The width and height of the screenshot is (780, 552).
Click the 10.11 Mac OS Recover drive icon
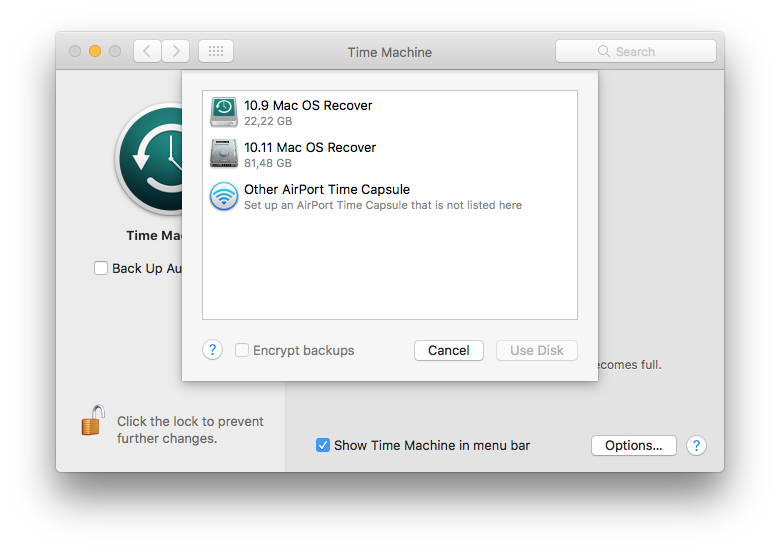pyautogui.click(x=224, y=154)
